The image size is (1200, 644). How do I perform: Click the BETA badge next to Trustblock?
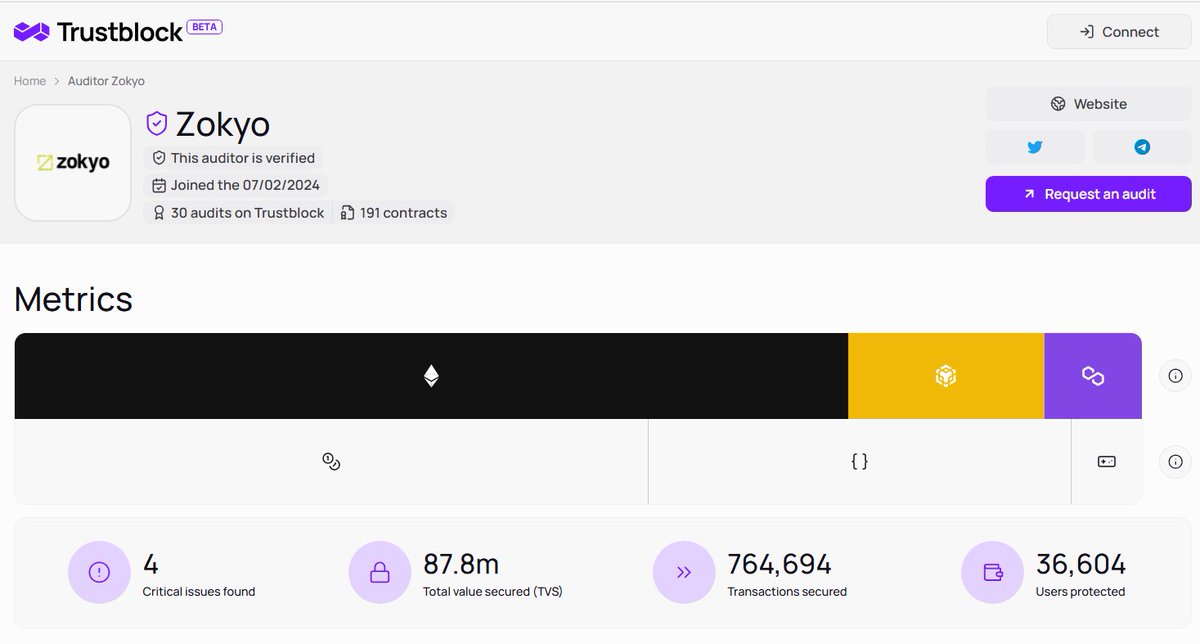(x=205, y=27)
